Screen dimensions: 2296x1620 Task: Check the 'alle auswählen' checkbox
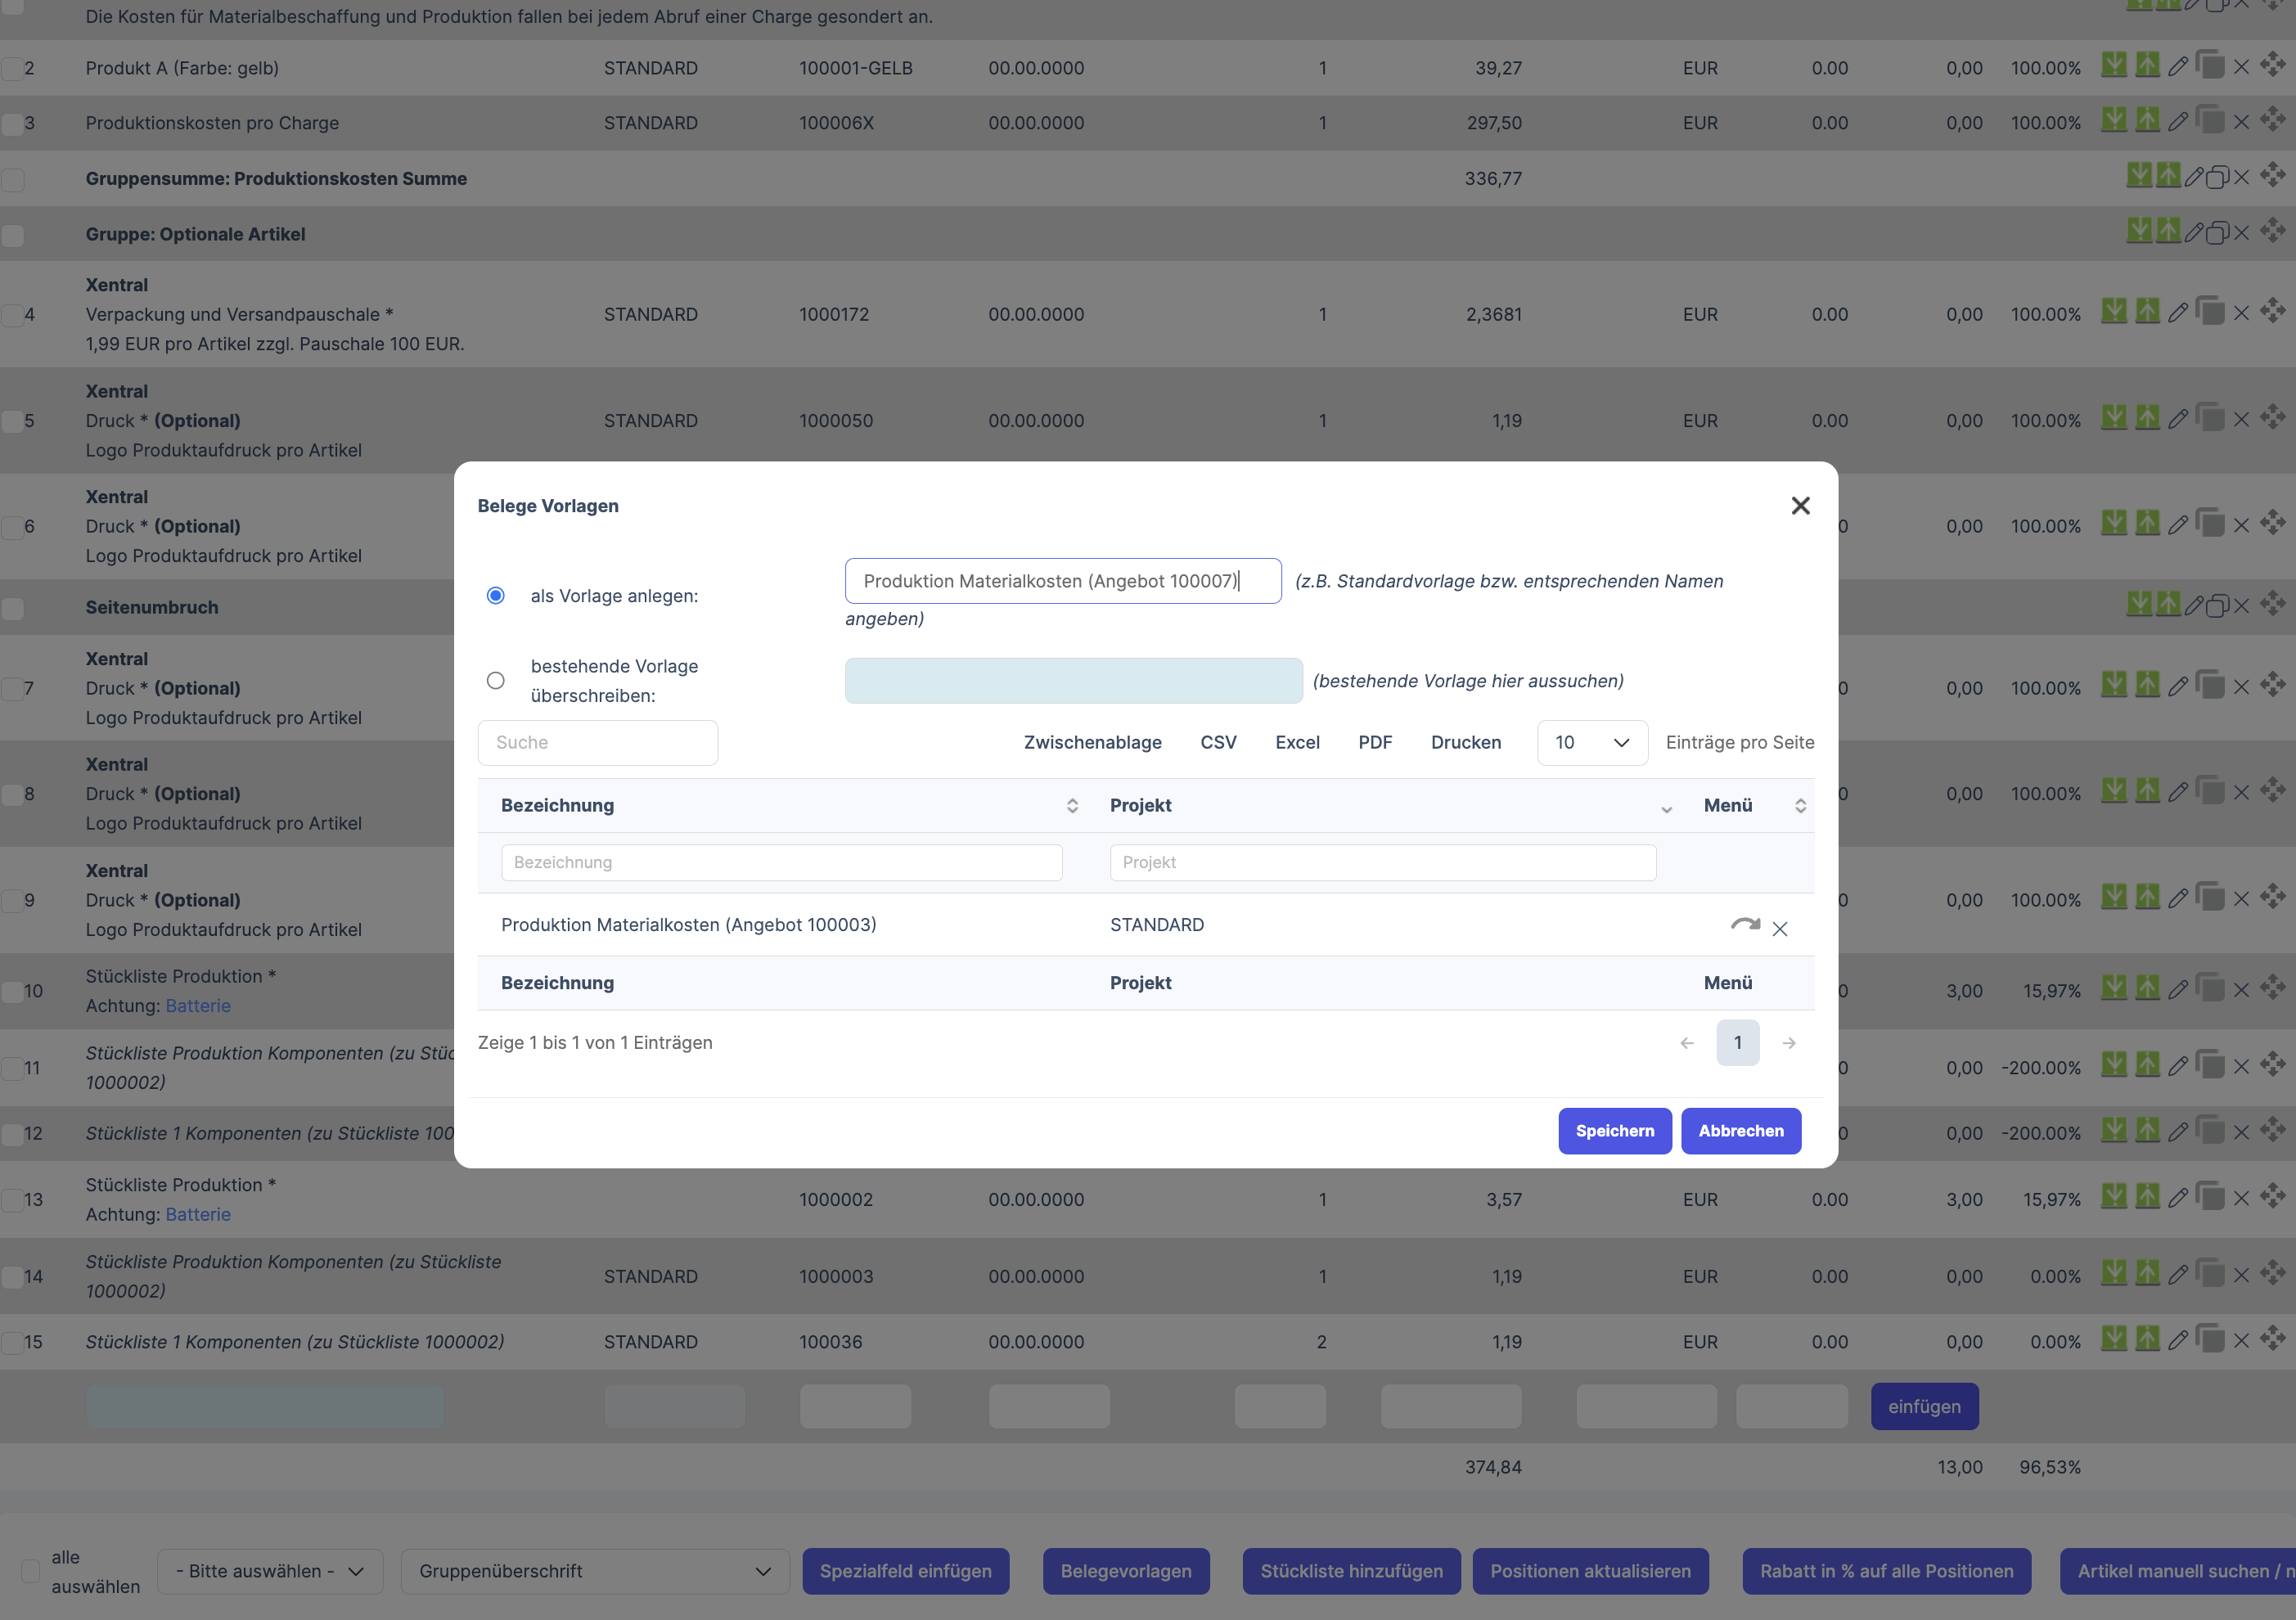[31, 1571]
